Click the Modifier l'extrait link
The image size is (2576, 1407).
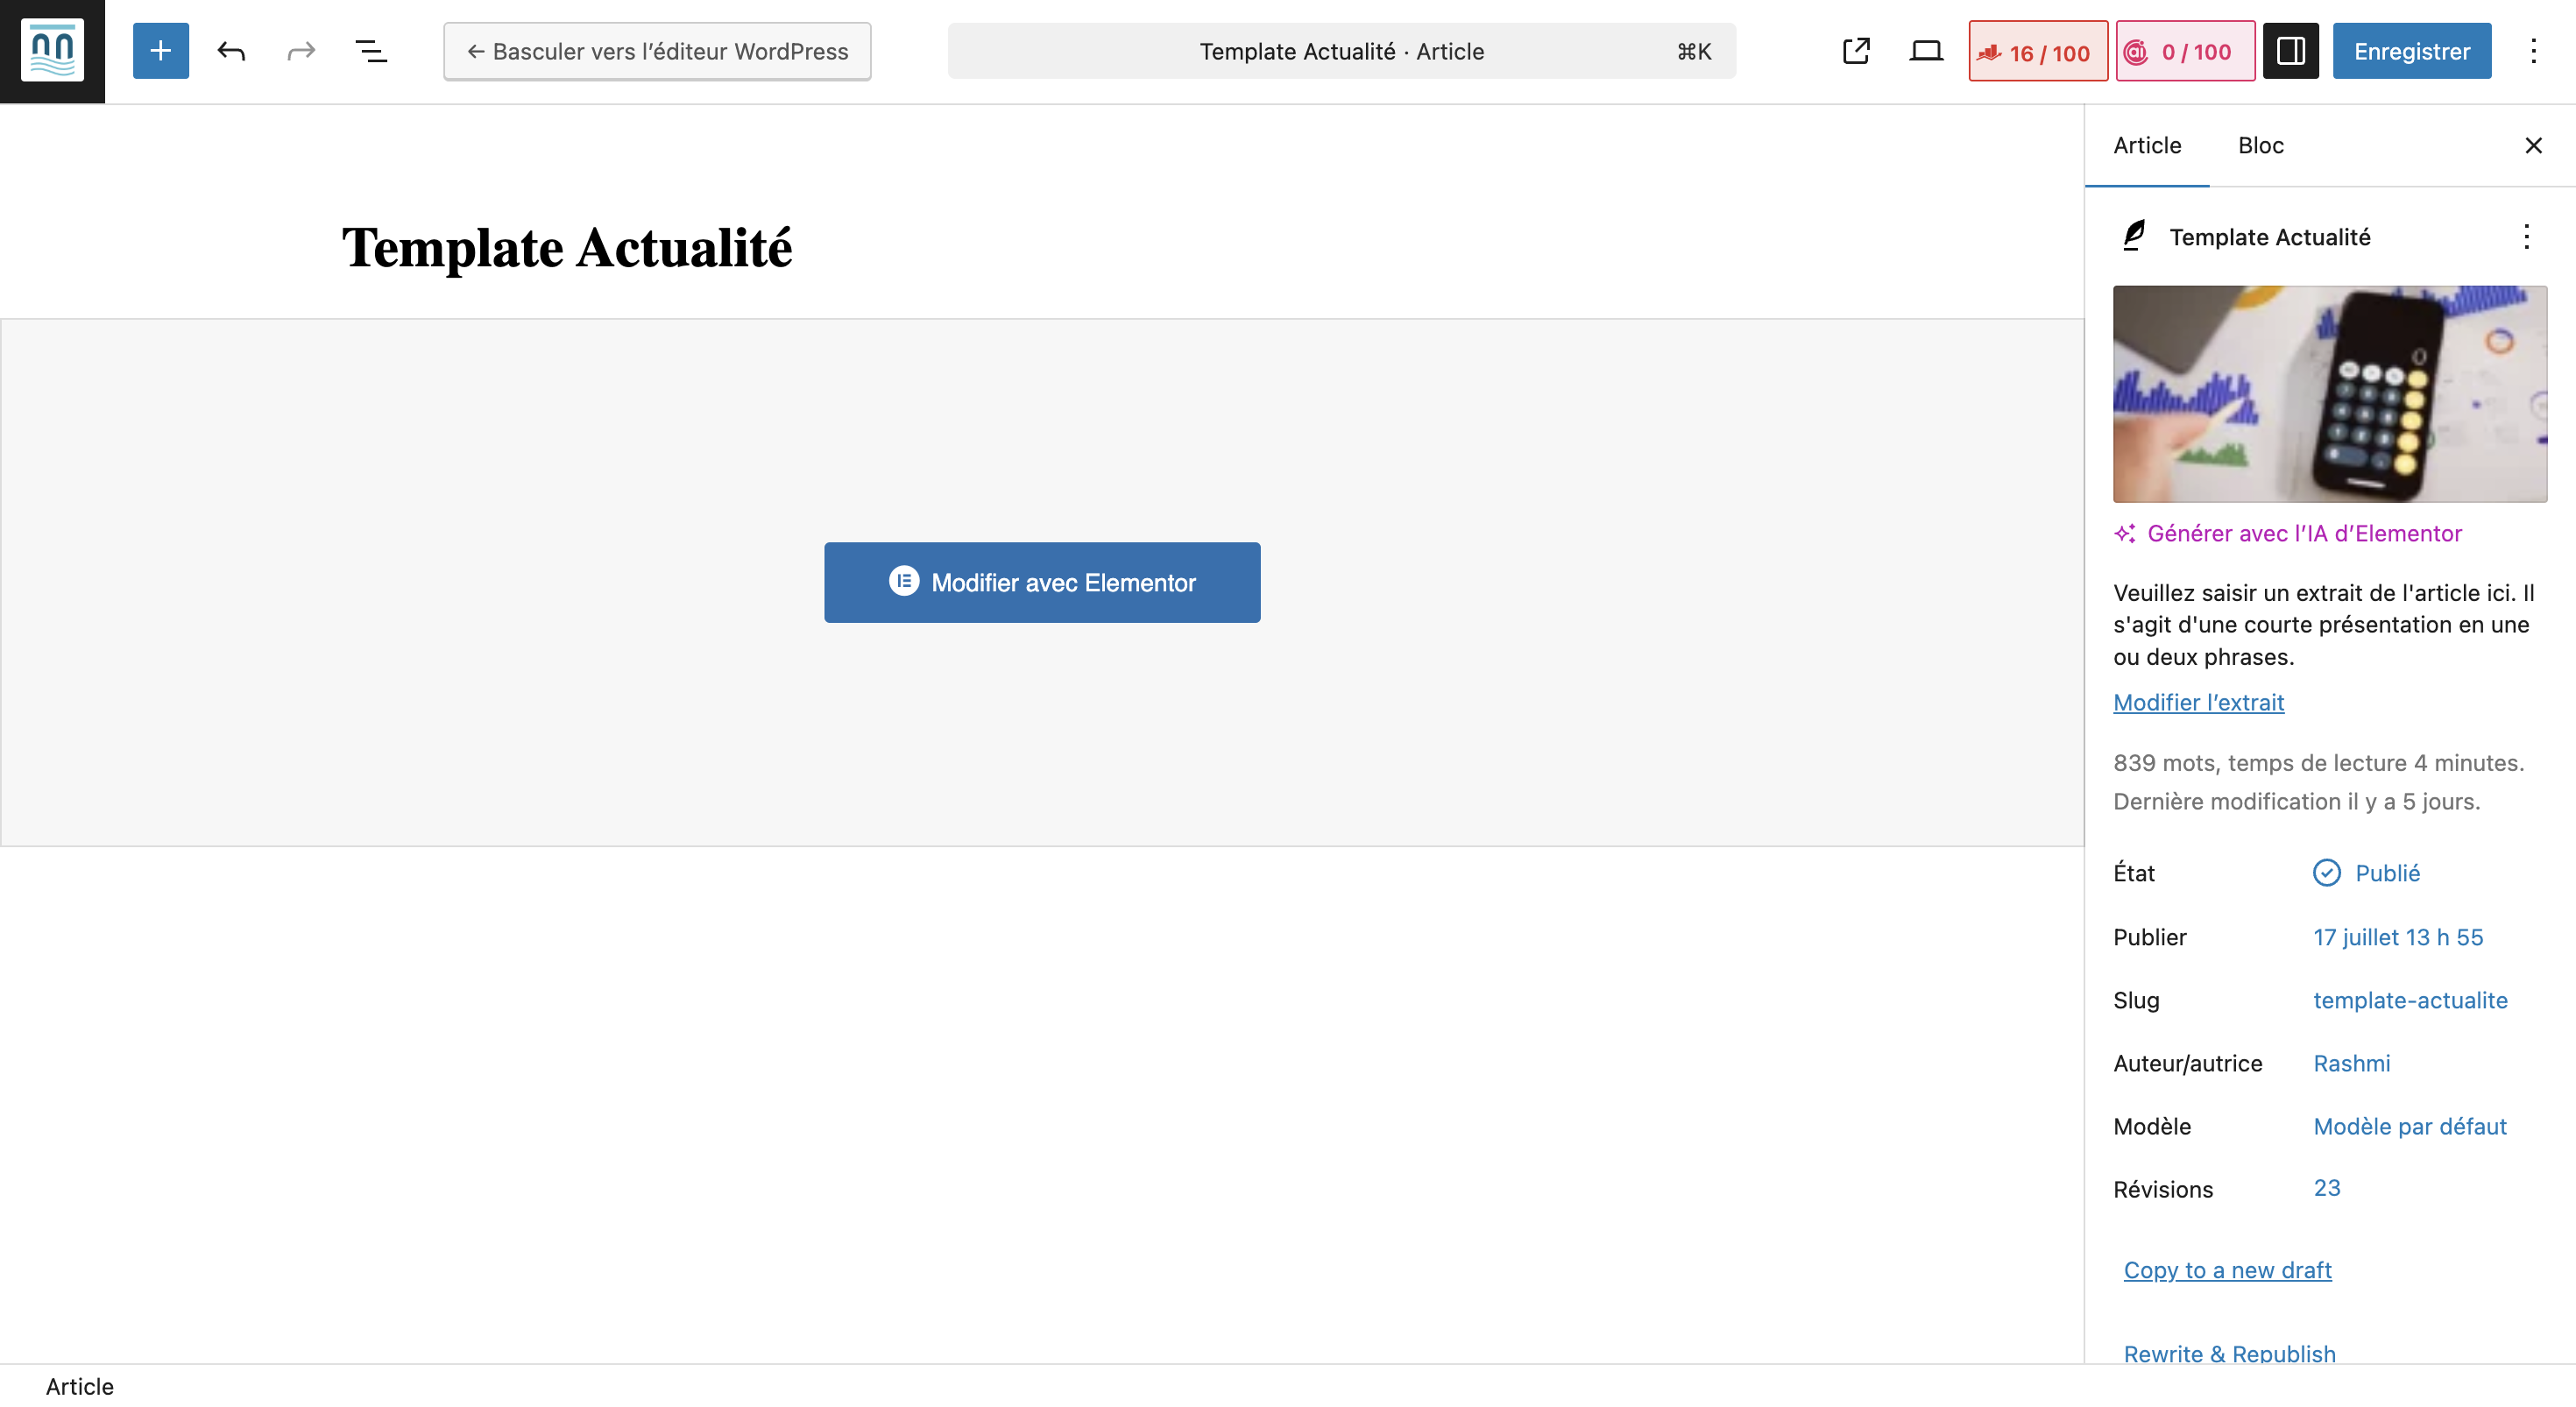pyautogui.click(x=2198, y=702)
